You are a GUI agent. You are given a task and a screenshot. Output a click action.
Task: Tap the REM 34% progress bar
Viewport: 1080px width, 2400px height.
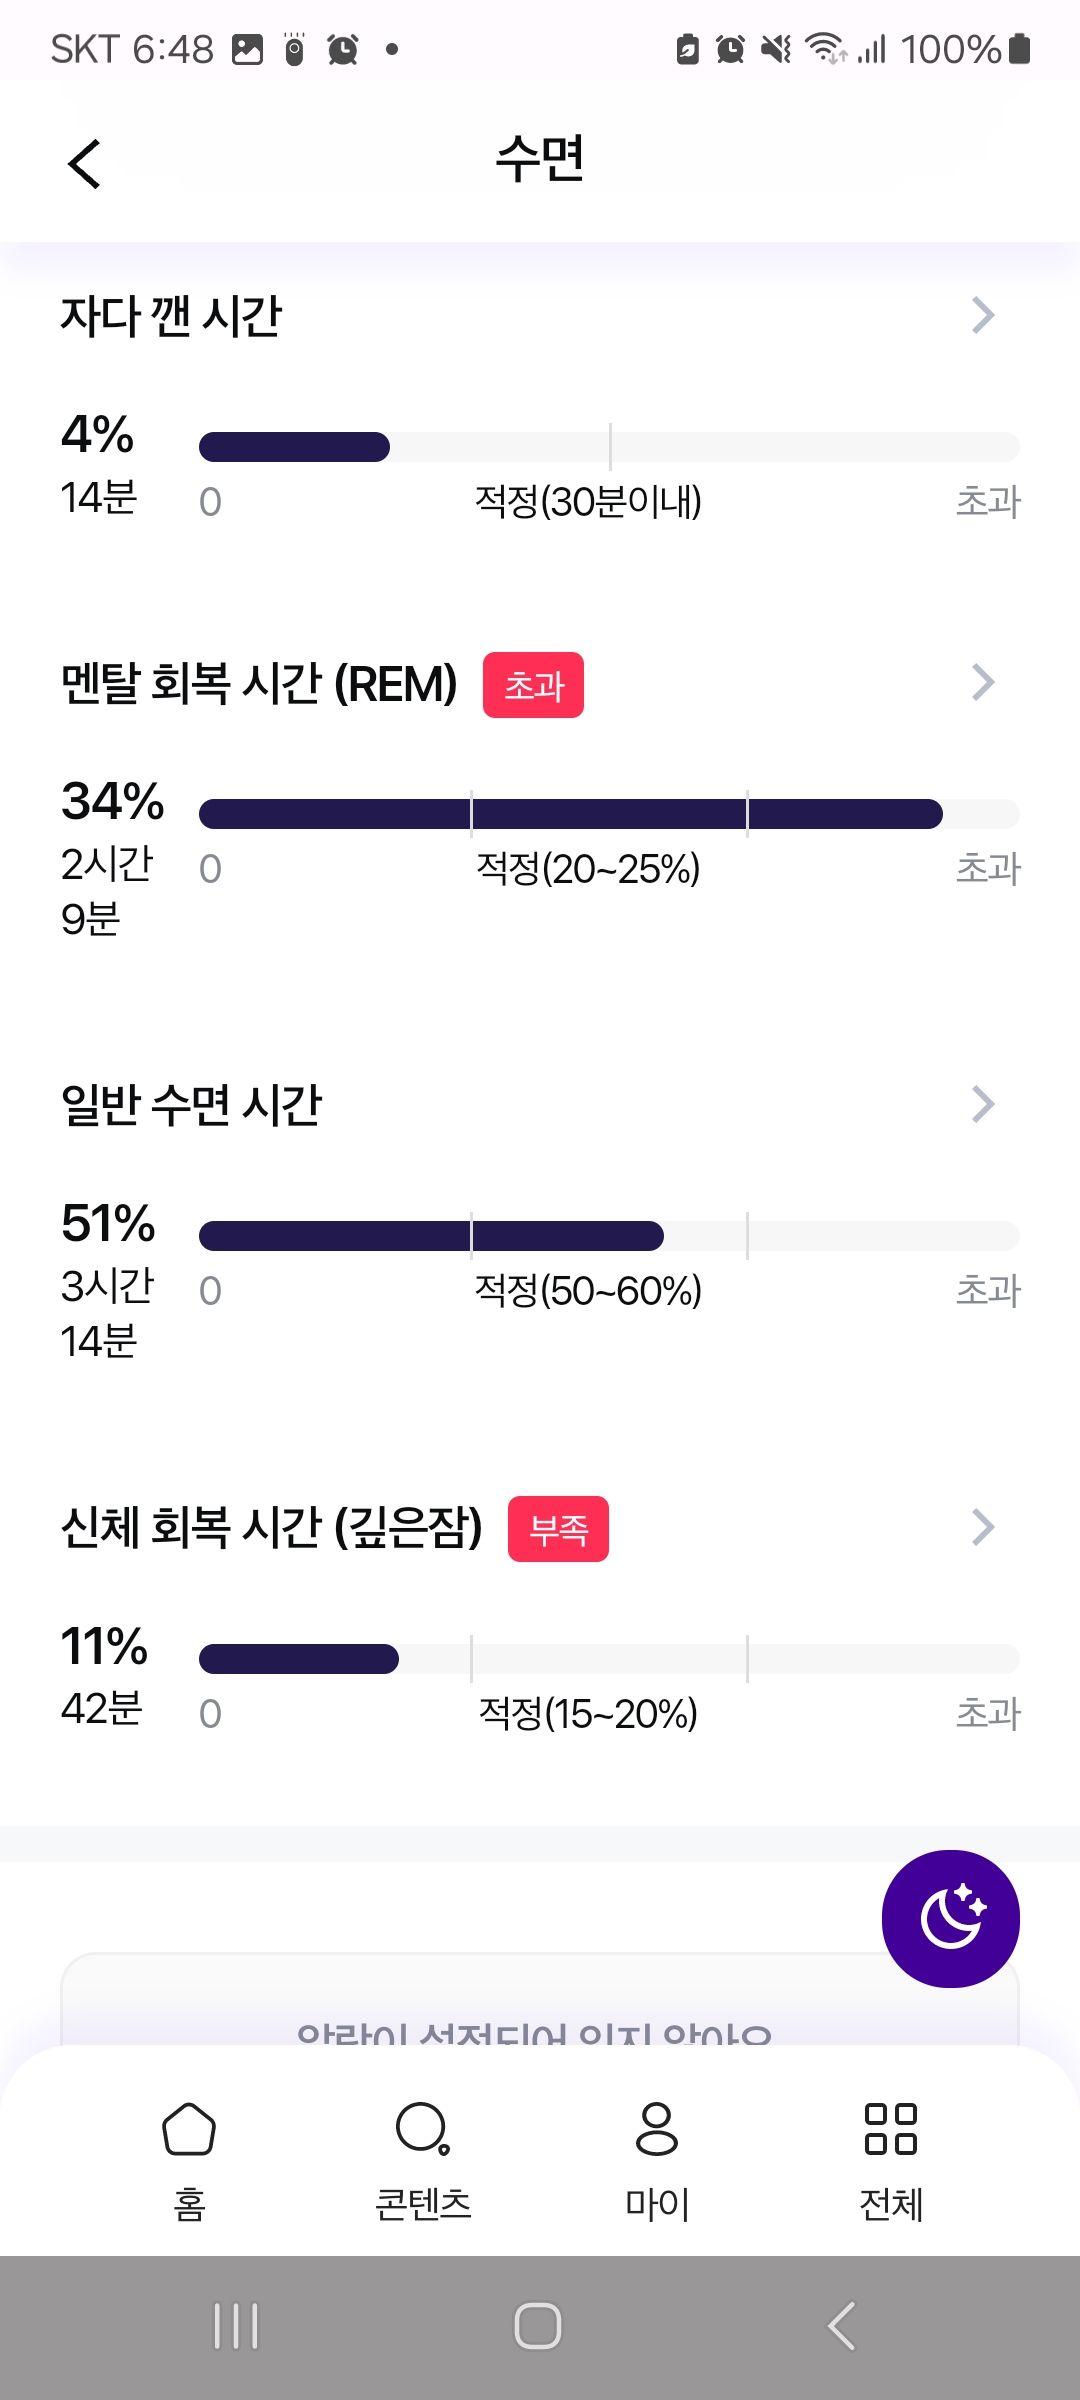(x=609, y=814)
